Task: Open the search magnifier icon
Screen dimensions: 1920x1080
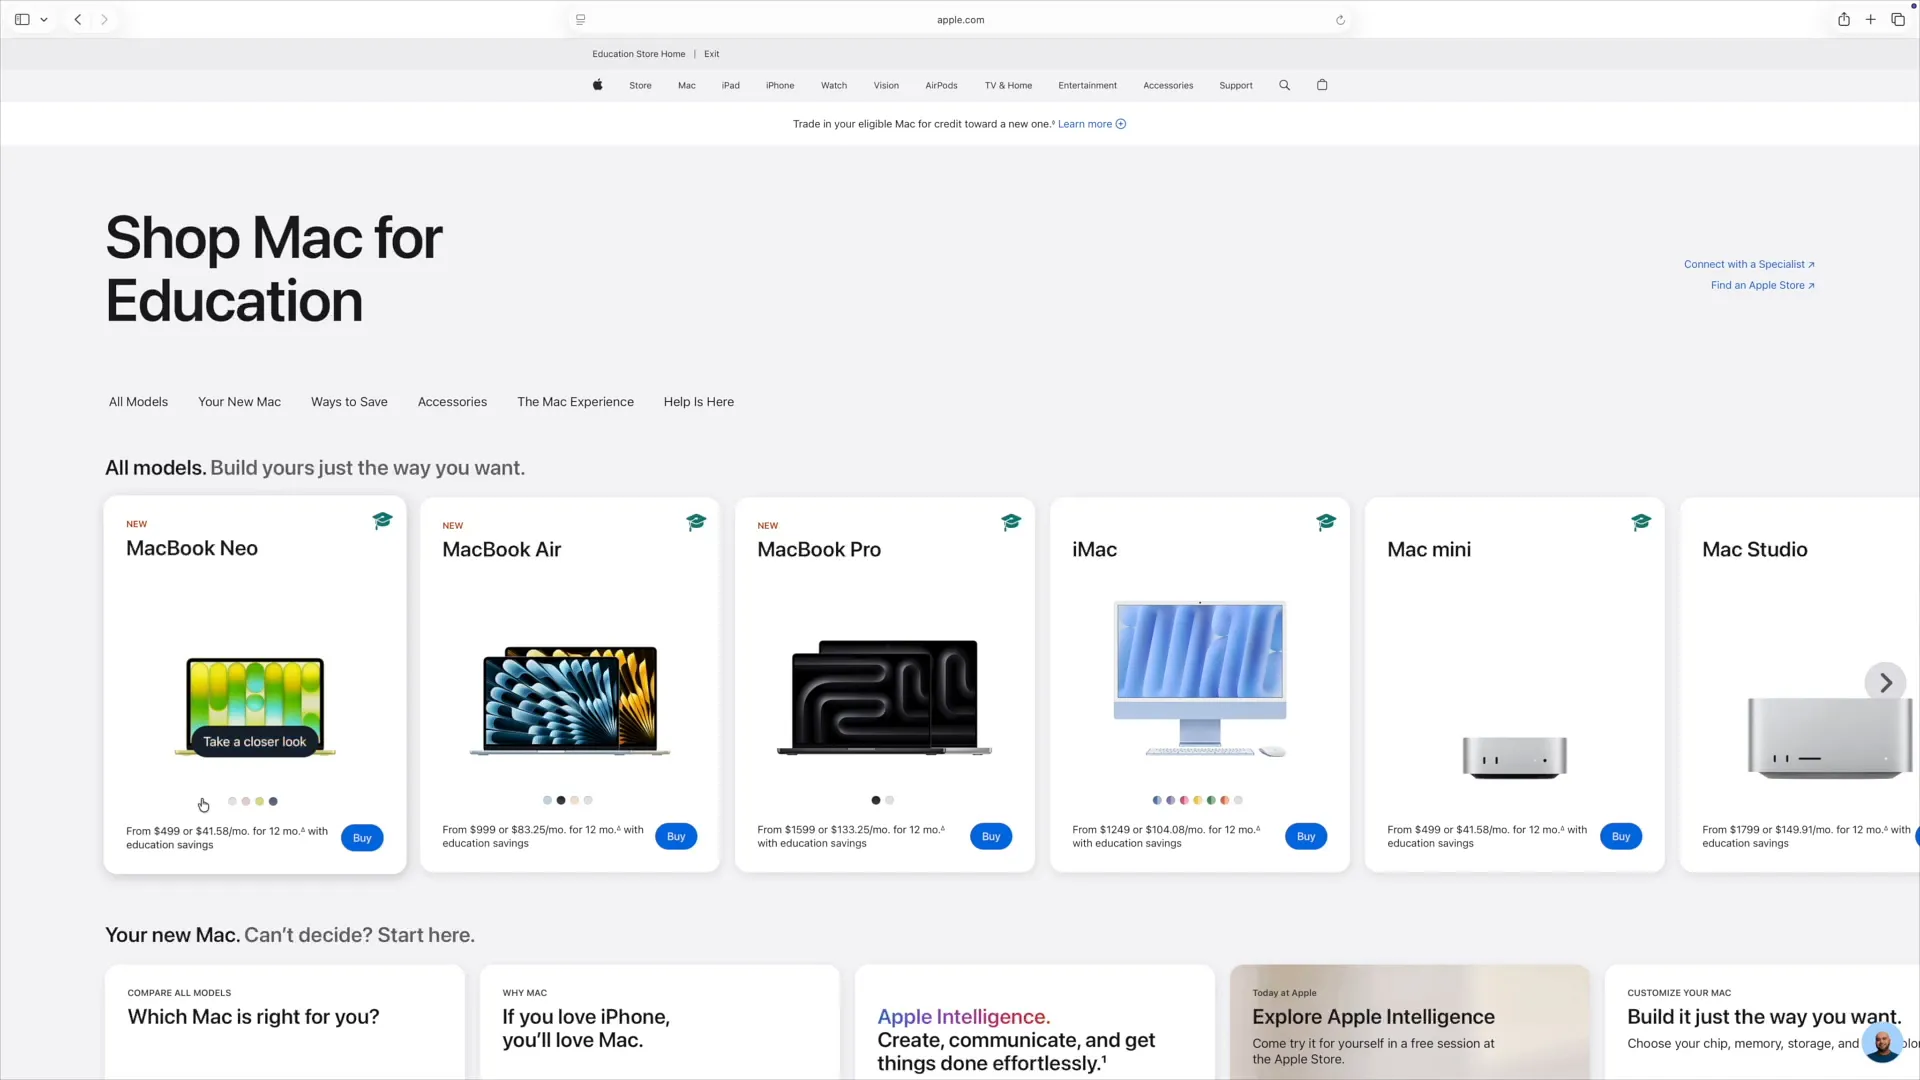Action: pyautogui.click(x=1284, y=85)
